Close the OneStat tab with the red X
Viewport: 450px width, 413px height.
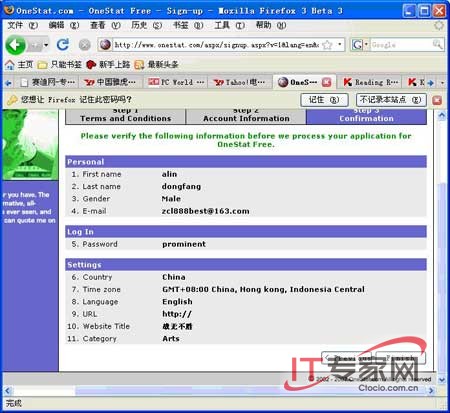(x=326, y=82)
